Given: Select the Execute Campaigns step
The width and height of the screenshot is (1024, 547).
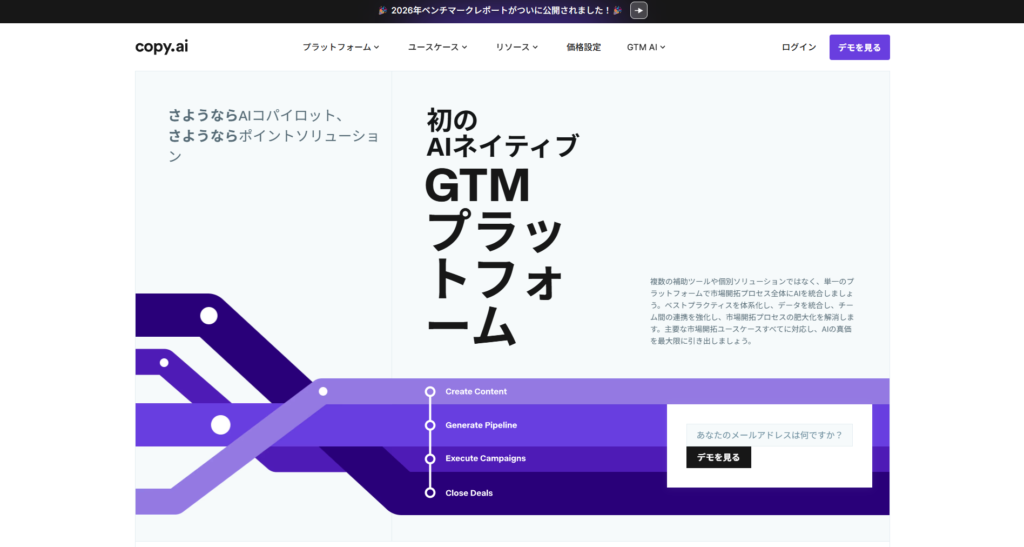Looking at the screenshot, I should point(485,458).
